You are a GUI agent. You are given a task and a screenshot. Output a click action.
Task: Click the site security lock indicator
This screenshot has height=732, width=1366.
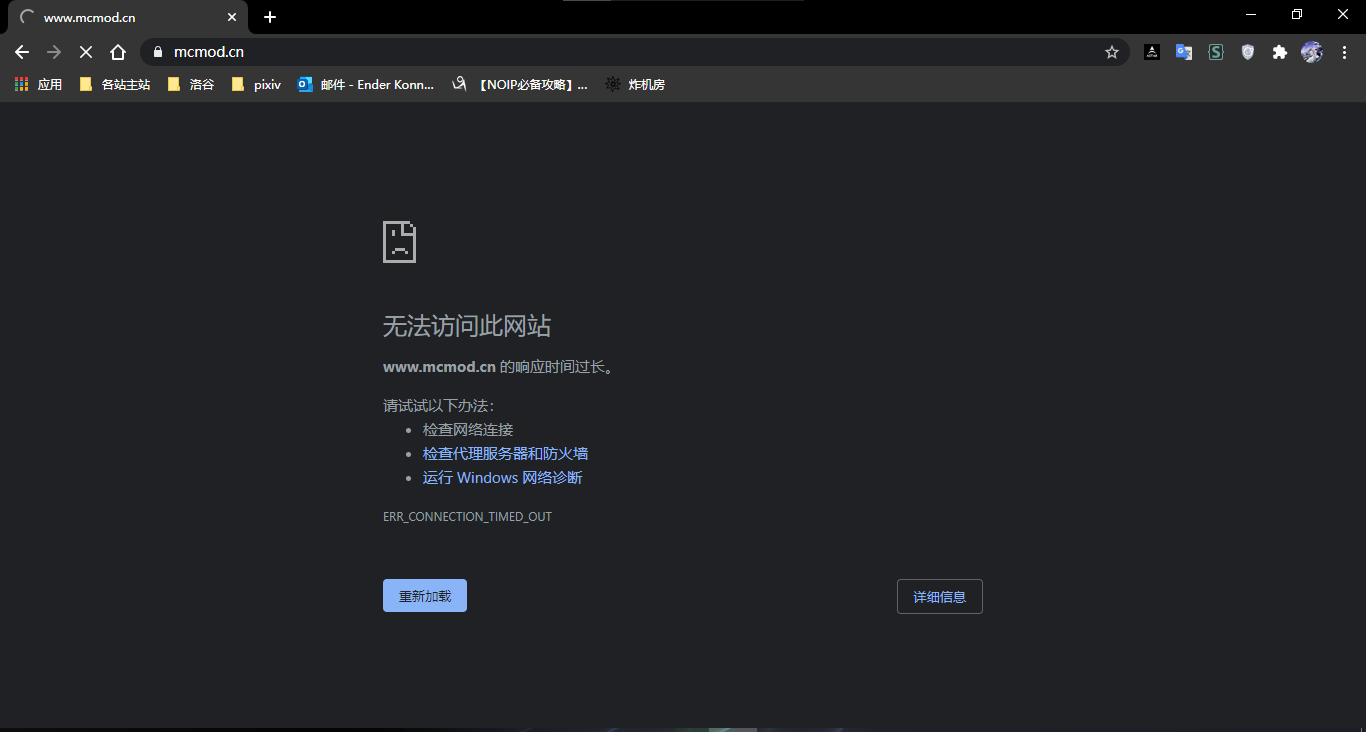(157, 51)
